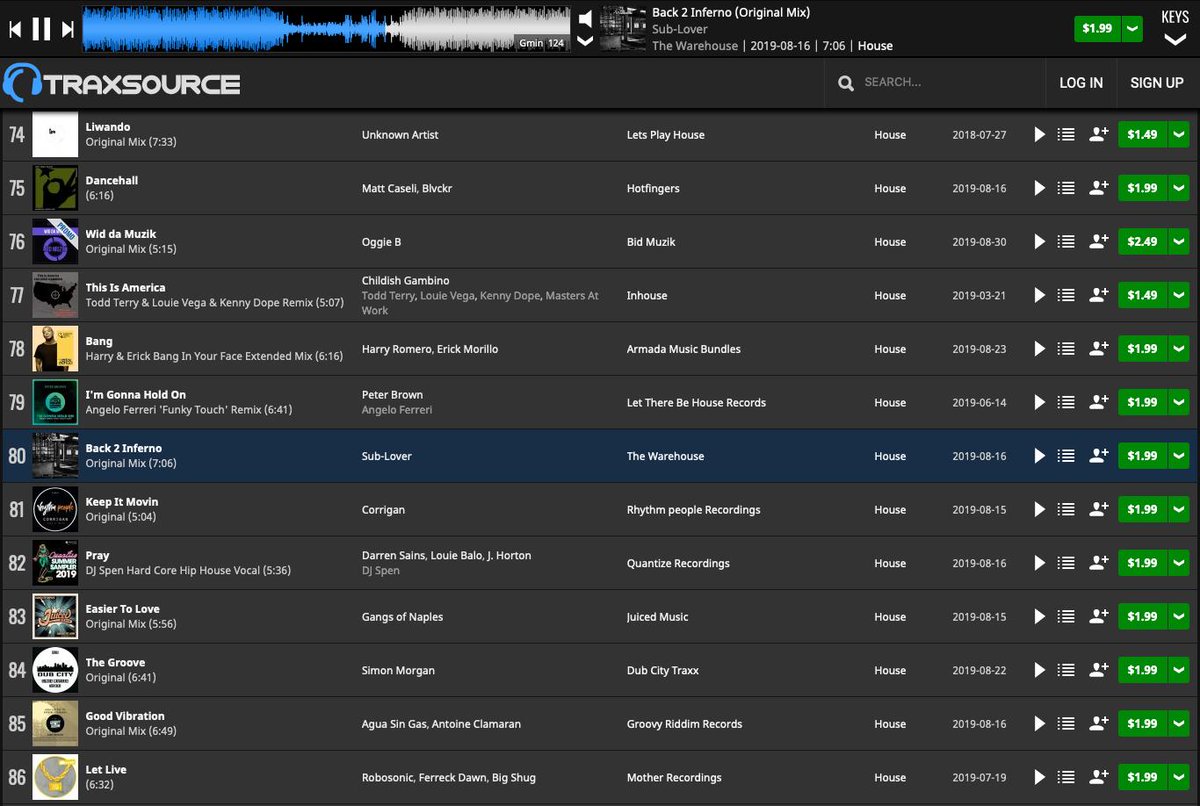Buy Liwando for $1.49

(x=1142, y=134)
